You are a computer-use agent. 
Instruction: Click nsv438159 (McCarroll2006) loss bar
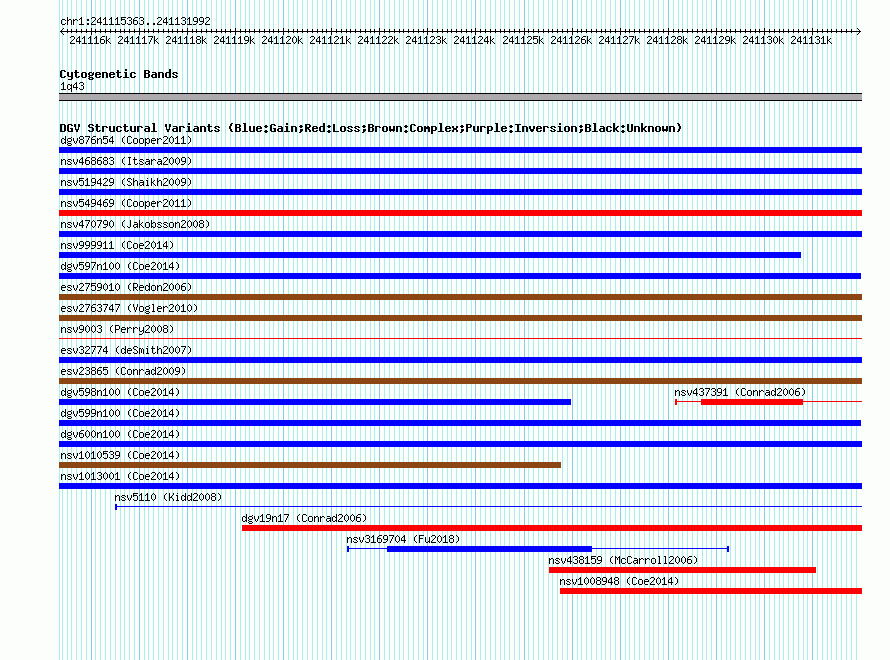682,570
